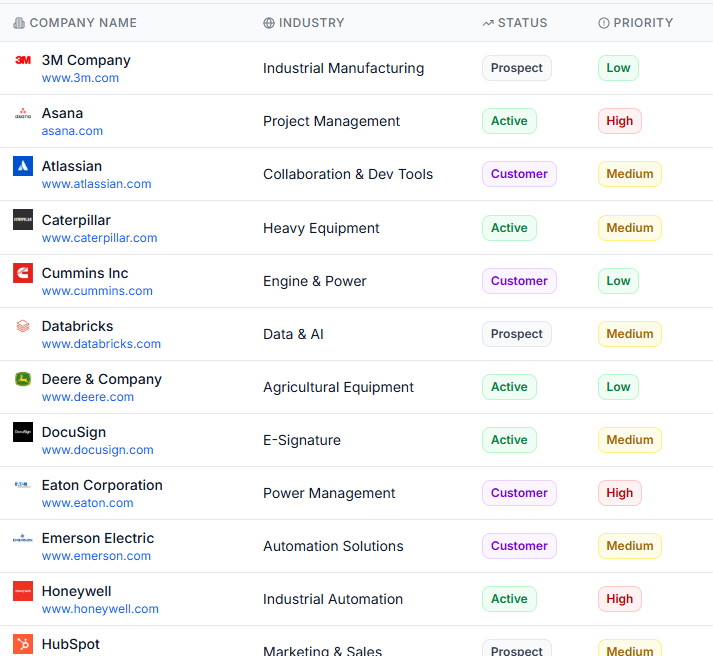
Task: Click Caterpillar's Active status badge
Action: click(509, 228)
